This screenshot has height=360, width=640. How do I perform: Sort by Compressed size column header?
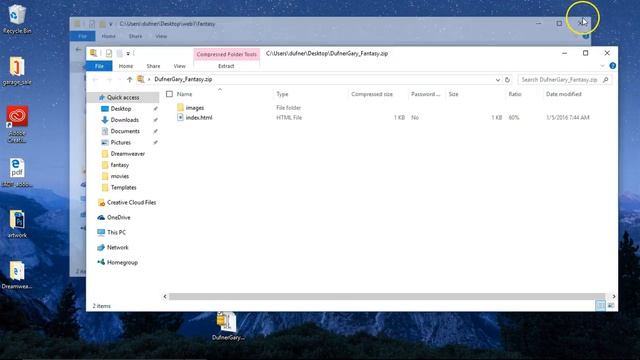click(x=372, y=94)
